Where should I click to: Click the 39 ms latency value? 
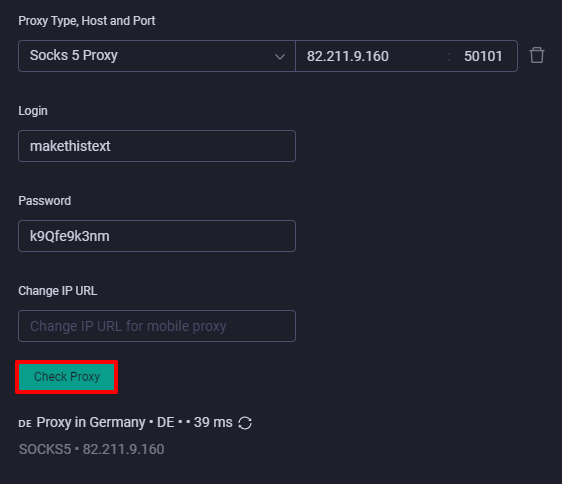pos(213,422)
